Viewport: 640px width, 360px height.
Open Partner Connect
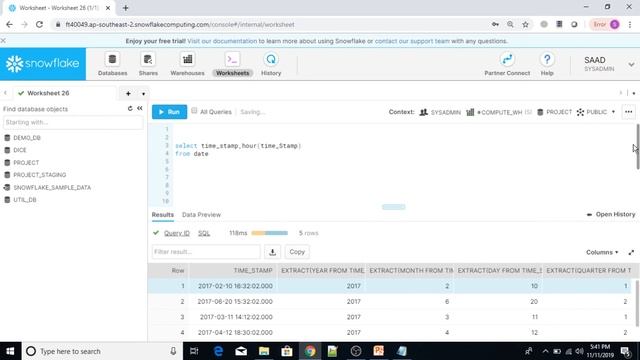click(507, 64)
